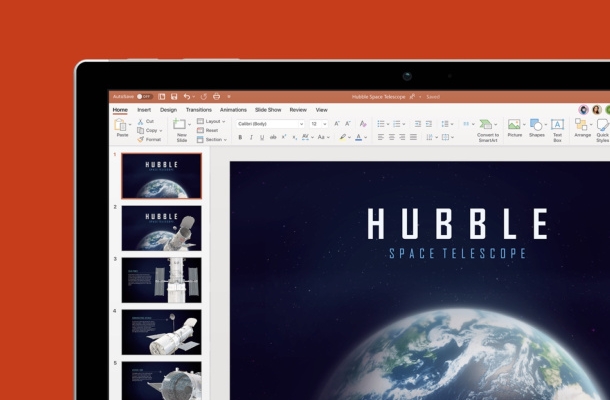Click the Redo icon
The width and height of the screenshot is (610, 400).
tap(203, 96)
